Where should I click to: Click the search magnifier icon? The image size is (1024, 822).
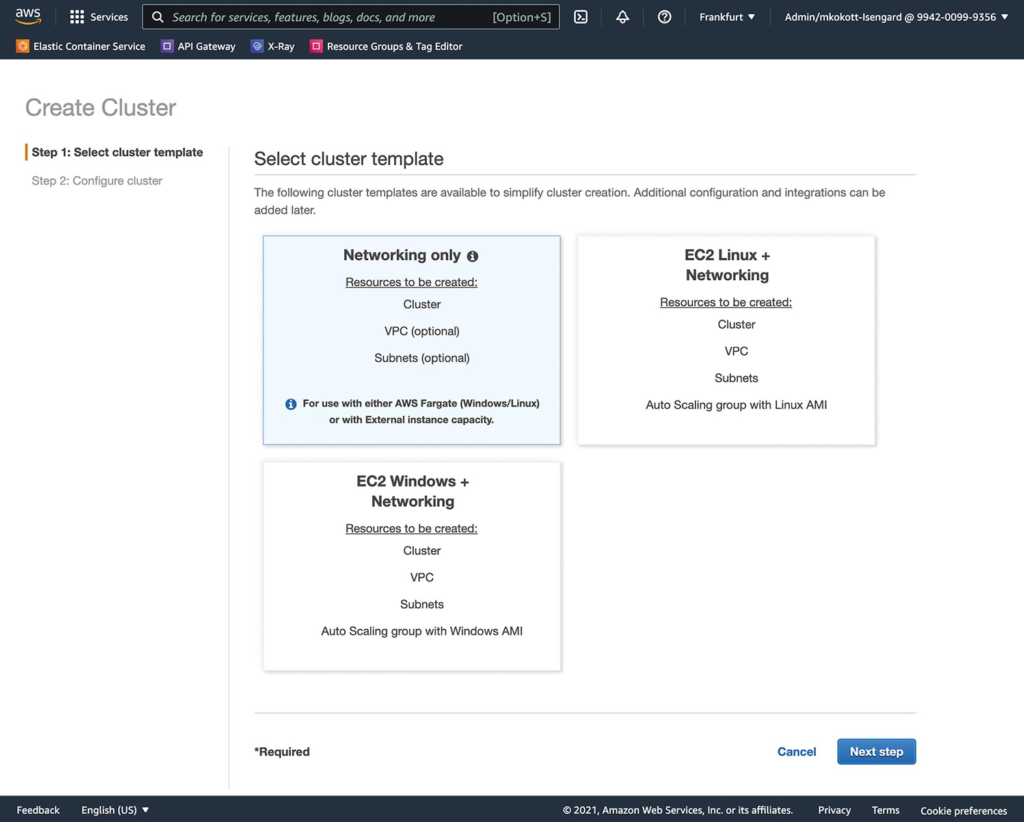coord(157,17)
